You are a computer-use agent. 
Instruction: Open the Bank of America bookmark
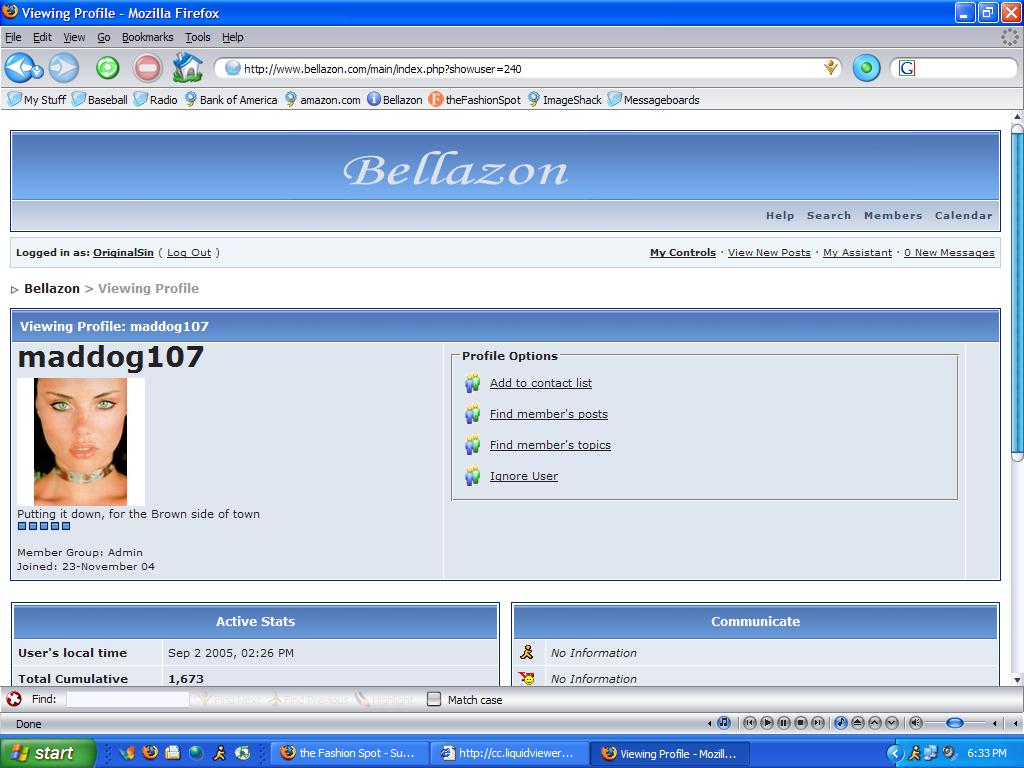238,100
